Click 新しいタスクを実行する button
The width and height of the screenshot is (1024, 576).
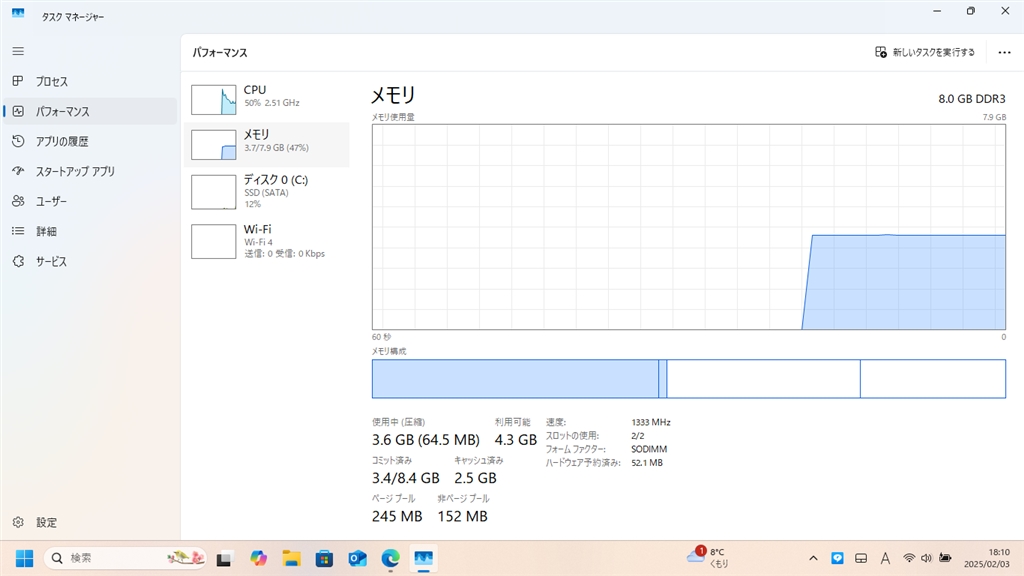925,52
